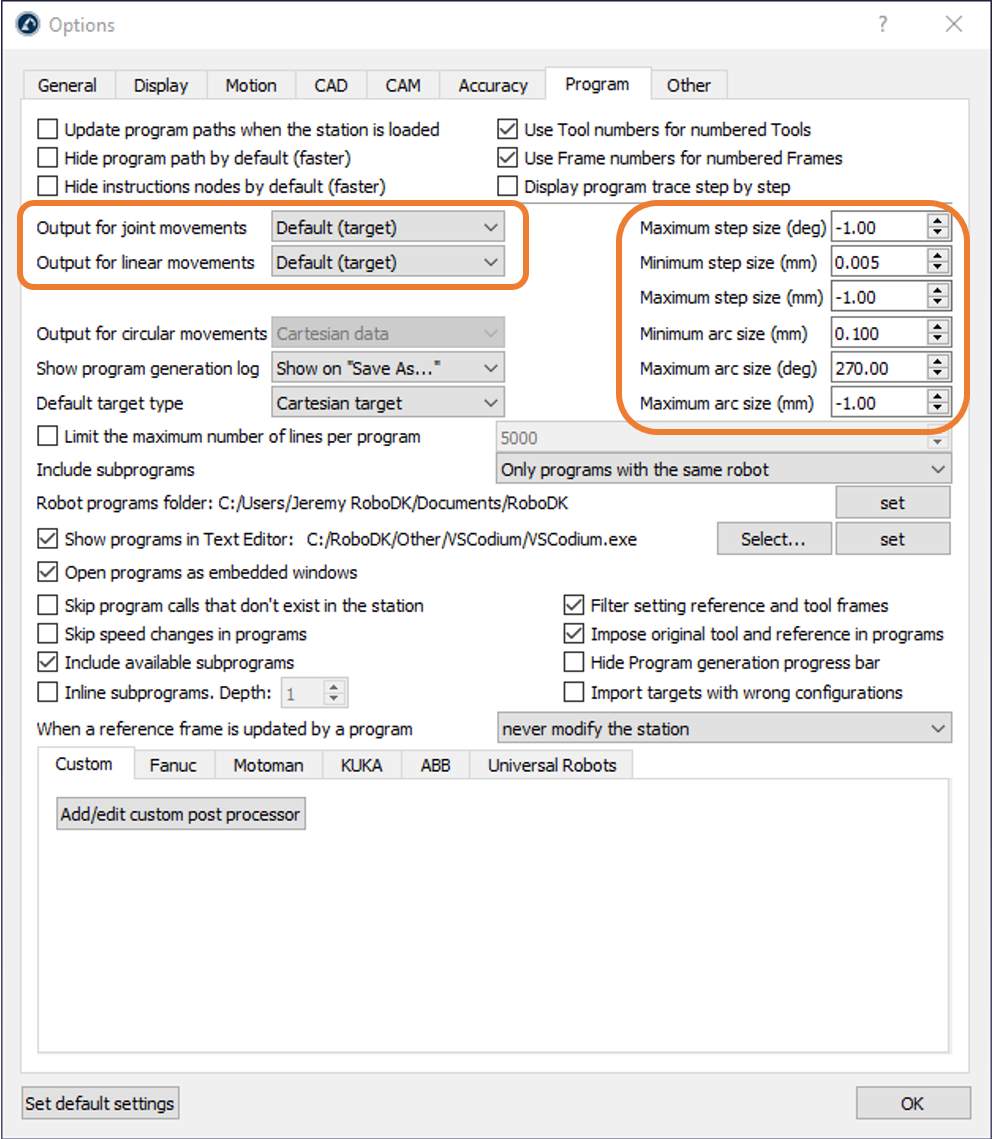Open Output for linear movements dropdown
The width and height of the screenshot is (994, 1139).
388,262
